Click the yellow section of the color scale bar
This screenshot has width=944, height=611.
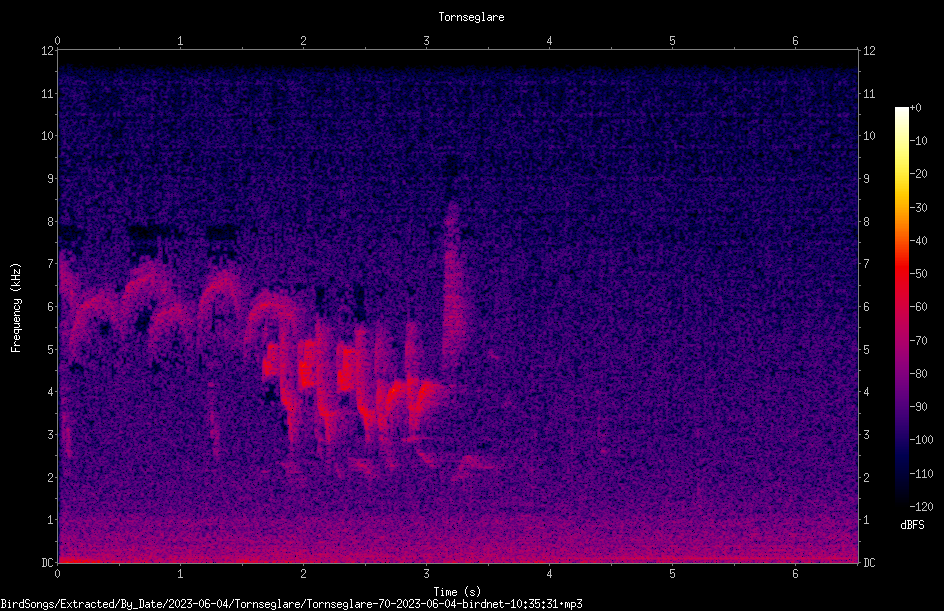click(901, 175)
